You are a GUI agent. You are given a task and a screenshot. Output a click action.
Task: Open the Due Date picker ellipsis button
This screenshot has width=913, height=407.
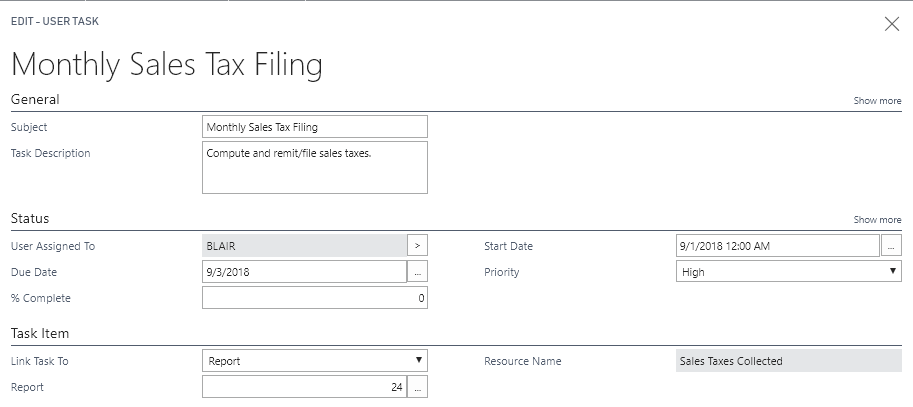[417, 272]
